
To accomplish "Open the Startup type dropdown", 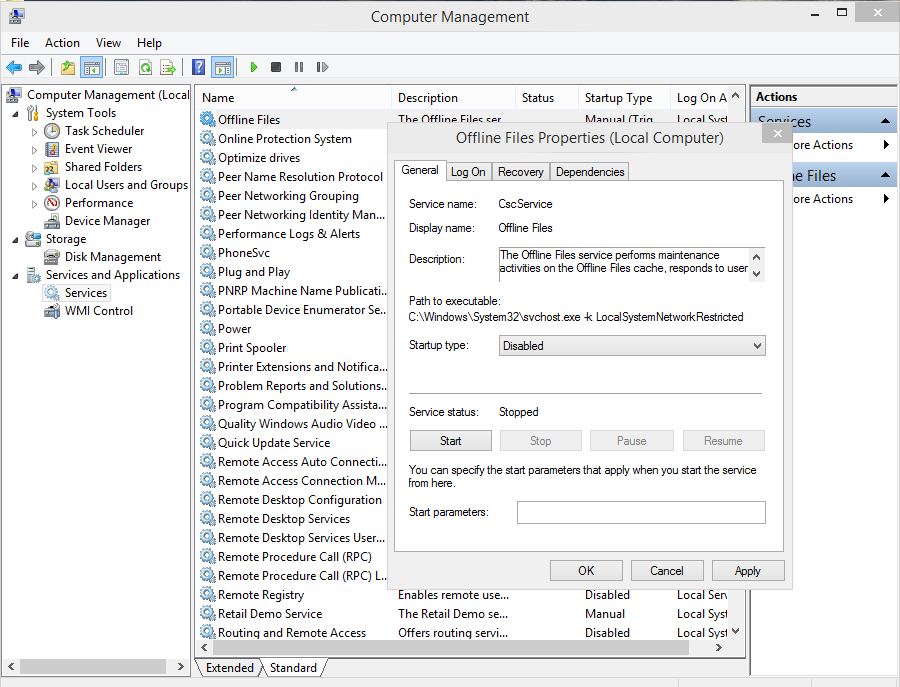I will point(632,346).
